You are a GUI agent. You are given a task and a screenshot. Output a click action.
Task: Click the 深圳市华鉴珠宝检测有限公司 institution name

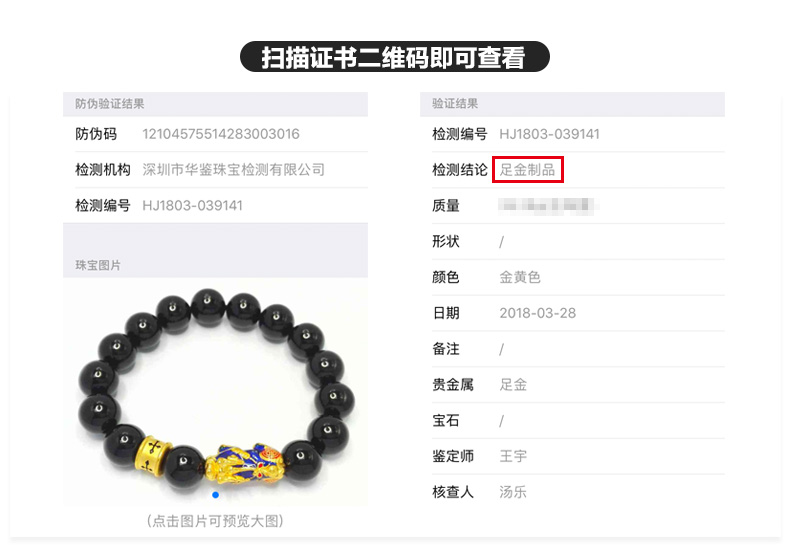point(233,170)
